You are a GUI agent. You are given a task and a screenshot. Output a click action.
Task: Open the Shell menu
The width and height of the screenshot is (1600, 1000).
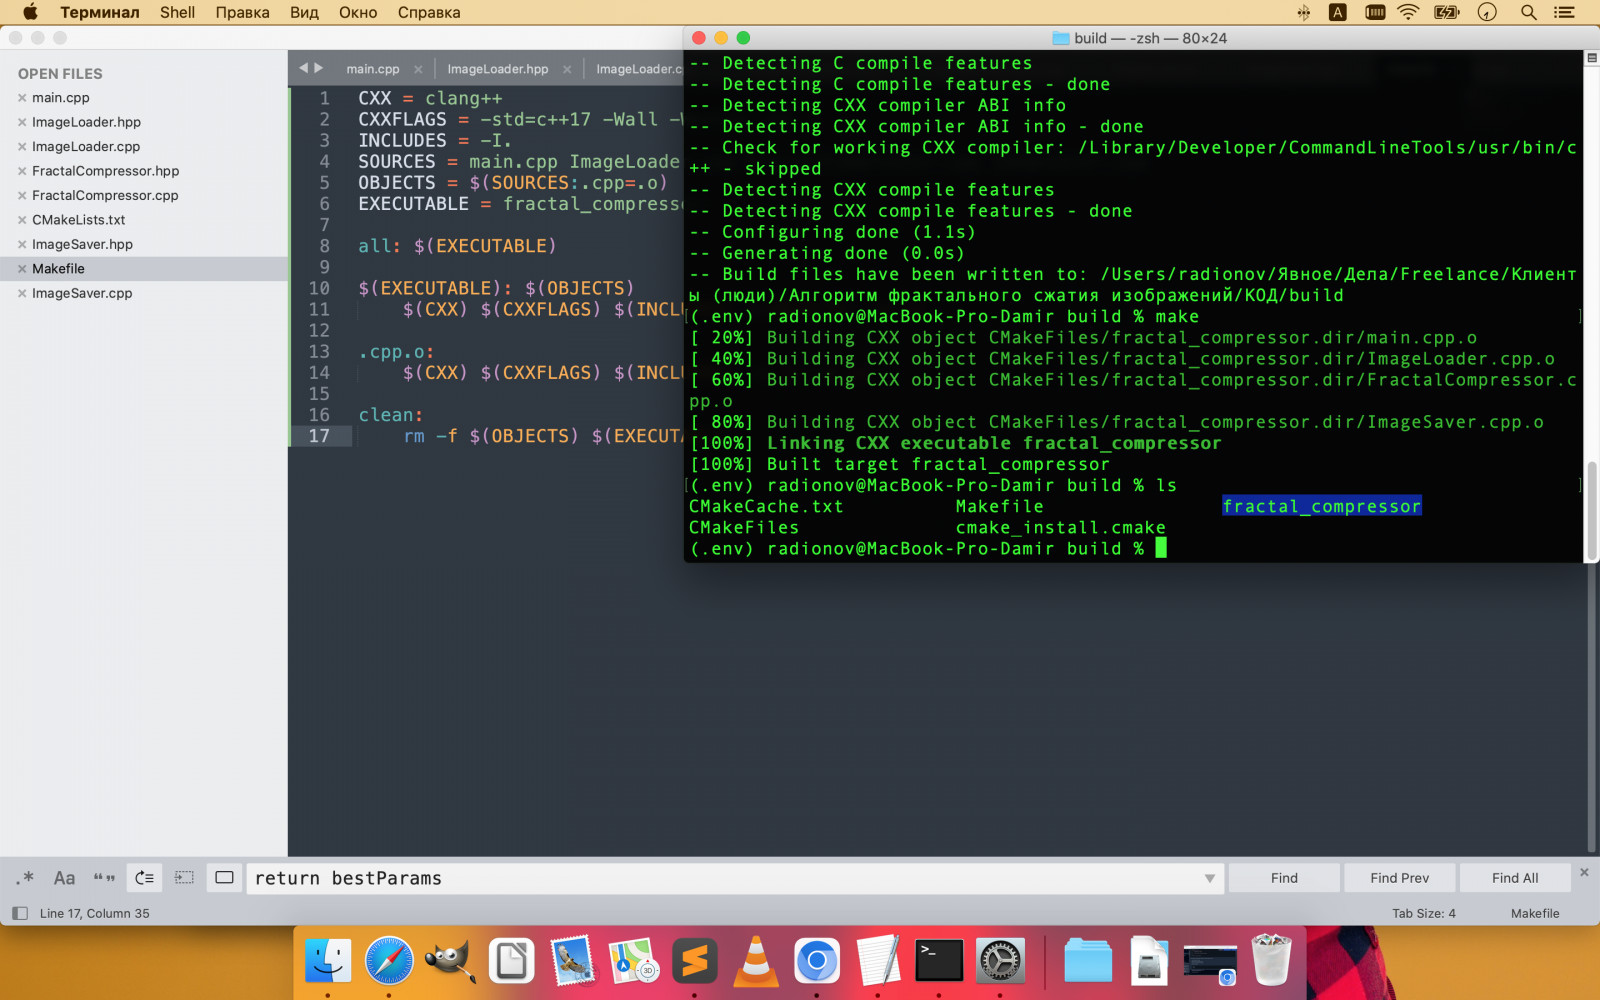[177, 12]
